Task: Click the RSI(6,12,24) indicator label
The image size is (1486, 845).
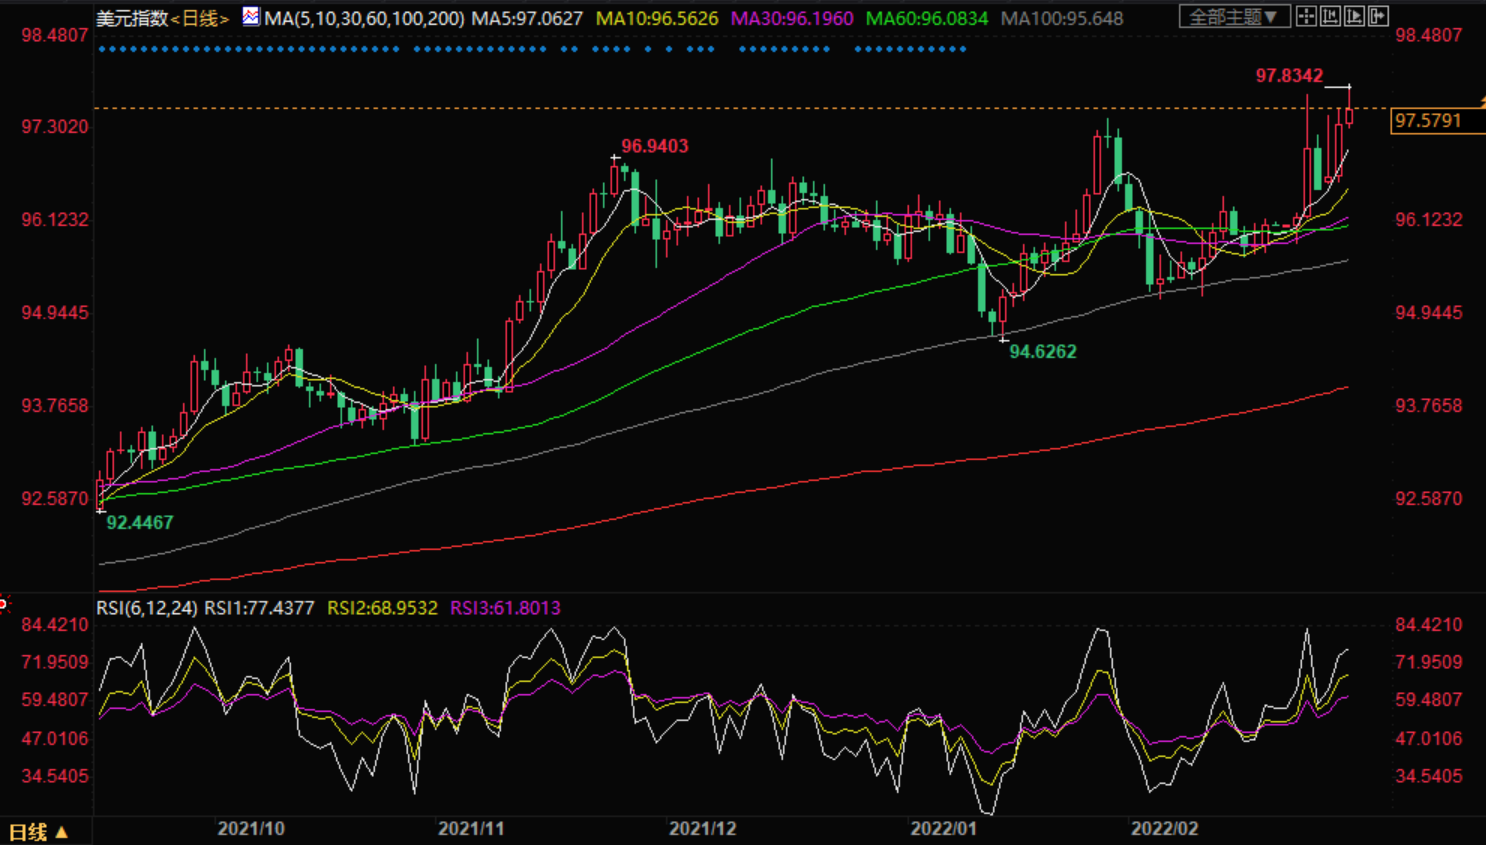Action: click(146, 608)
